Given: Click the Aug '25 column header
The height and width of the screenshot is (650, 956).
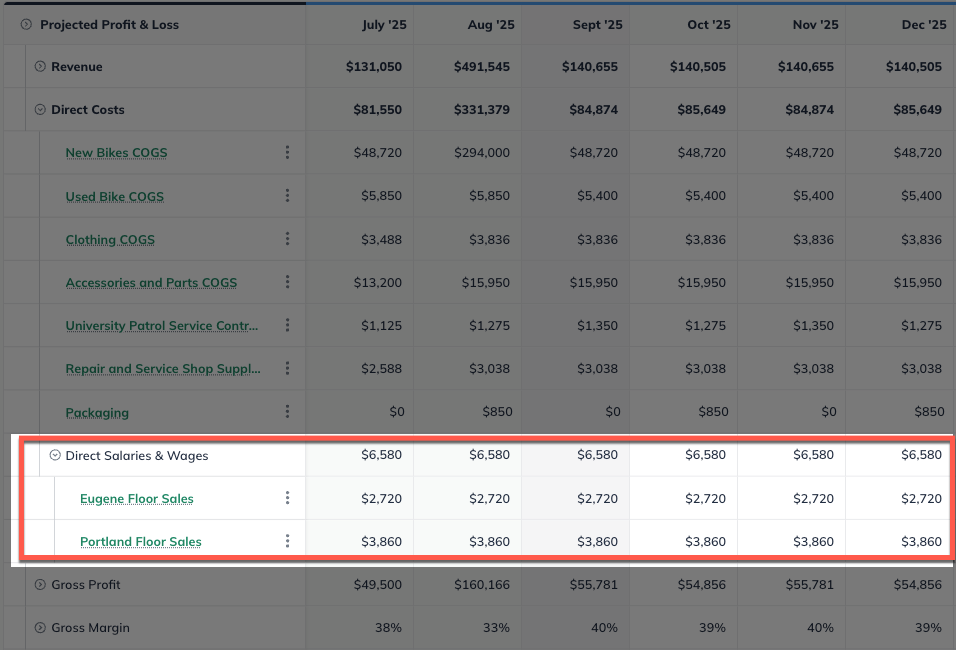Looking at the screenshot, I should [491, 24].
